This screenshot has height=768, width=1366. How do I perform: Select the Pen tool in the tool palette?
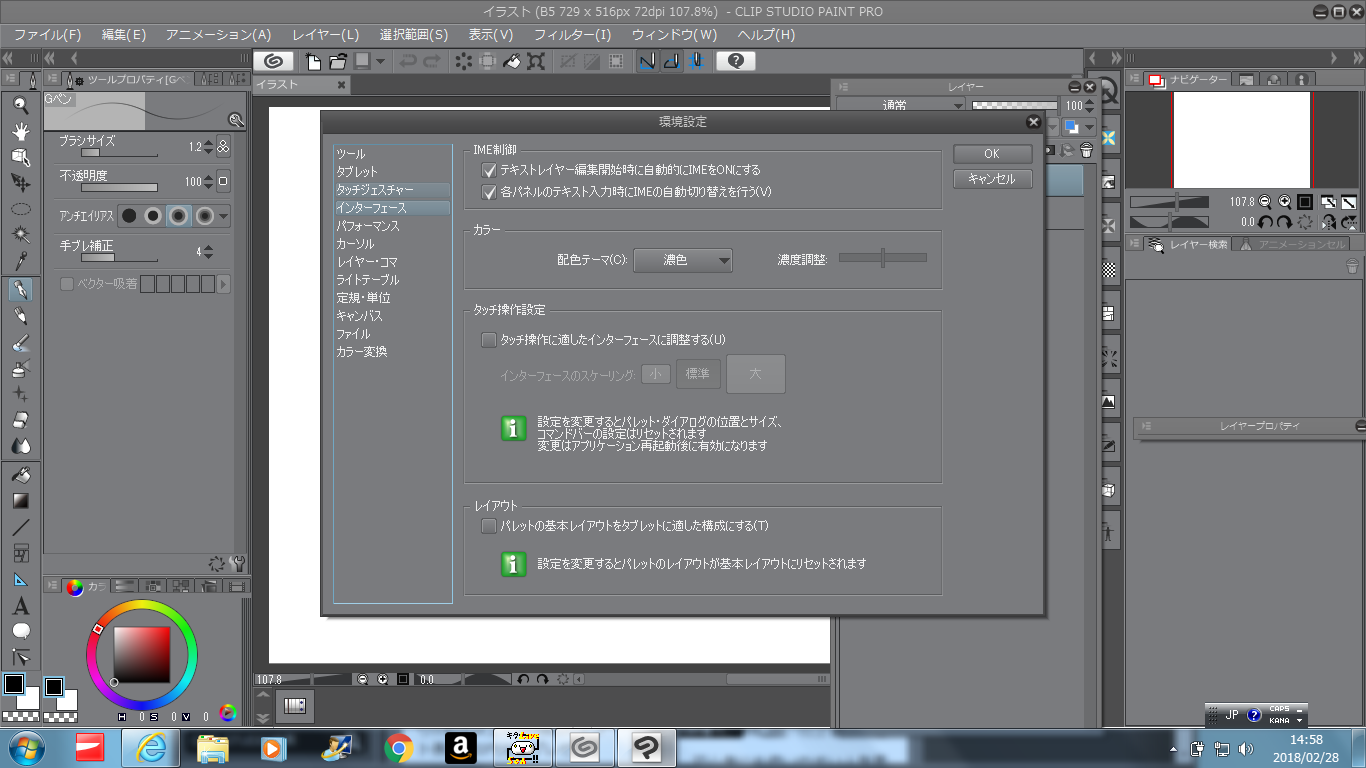(x=20, y=290)
